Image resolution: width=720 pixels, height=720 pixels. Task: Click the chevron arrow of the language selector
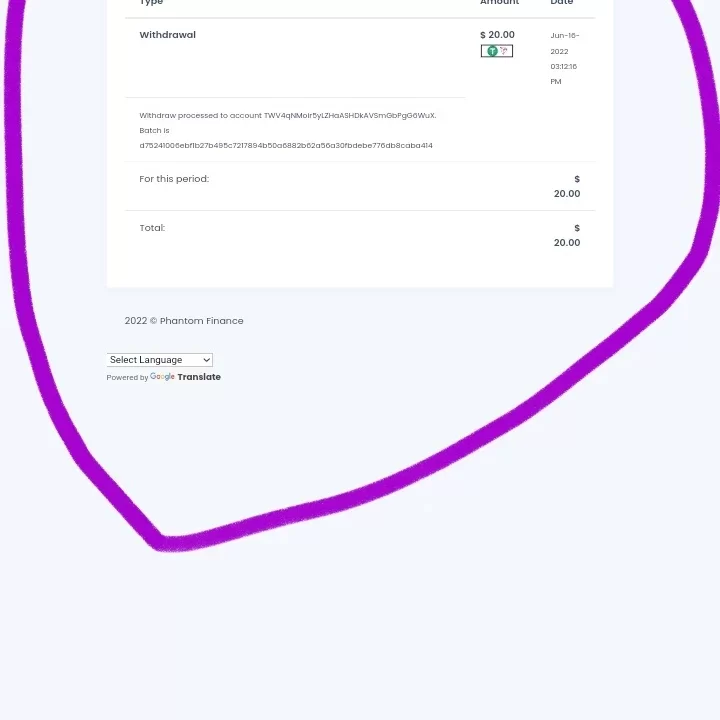point(207,360)
